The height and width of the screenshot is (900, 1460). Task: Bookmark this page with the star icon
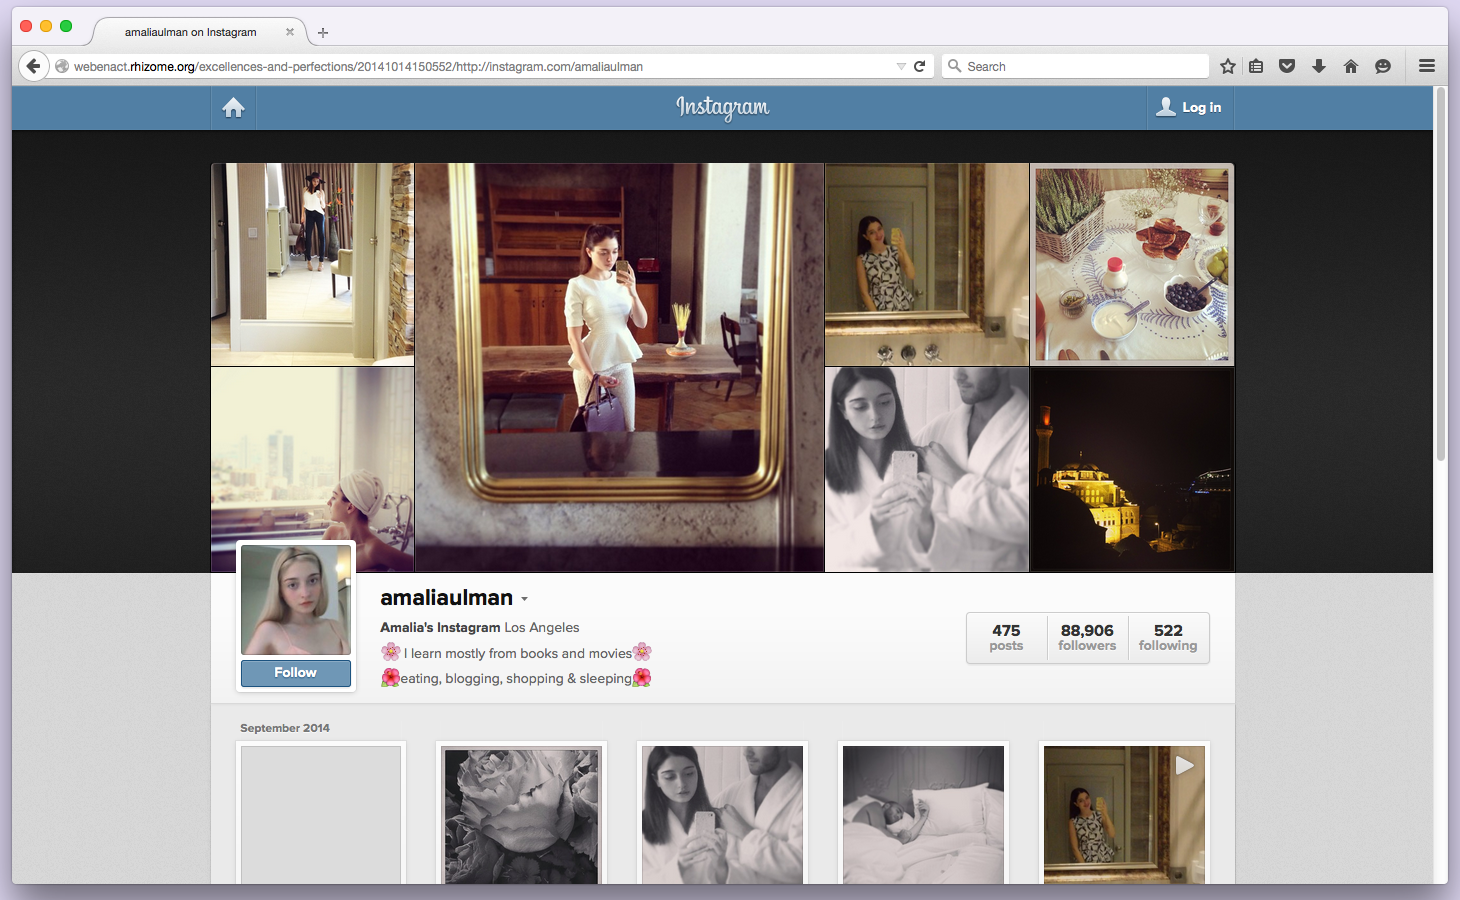tap(1228, 66)
